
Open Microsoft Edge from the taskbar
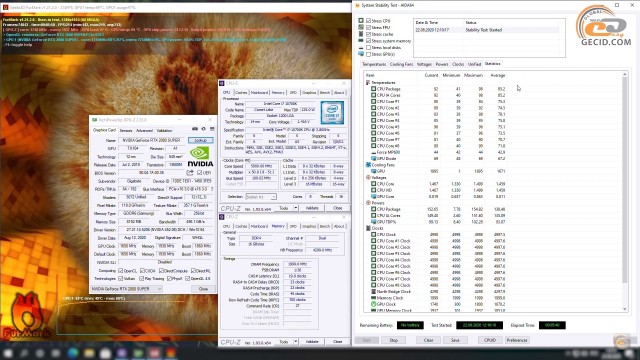73,353
